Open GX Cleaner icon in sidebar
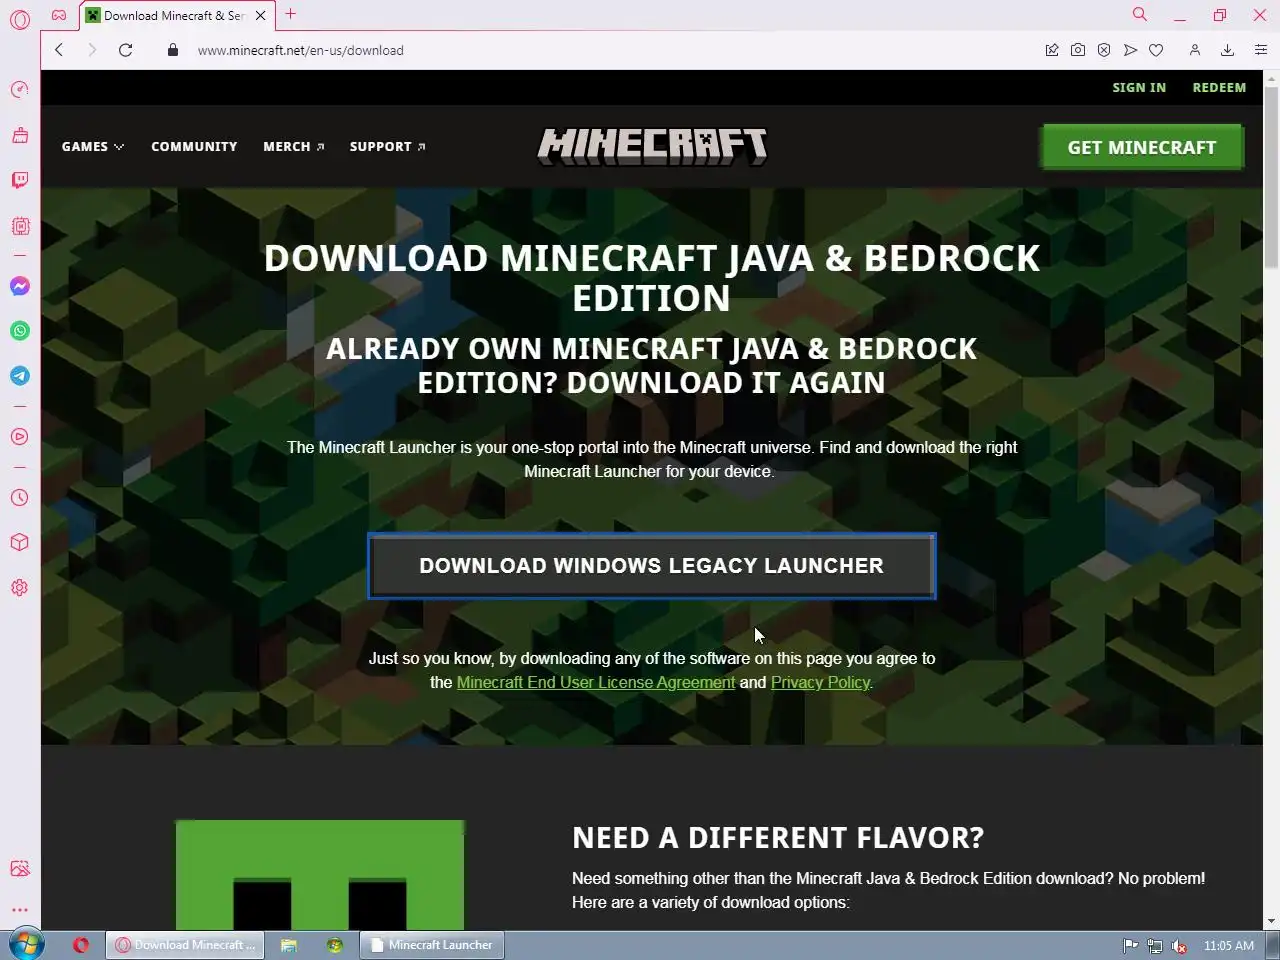1280x960 pixels. point(20,135)
